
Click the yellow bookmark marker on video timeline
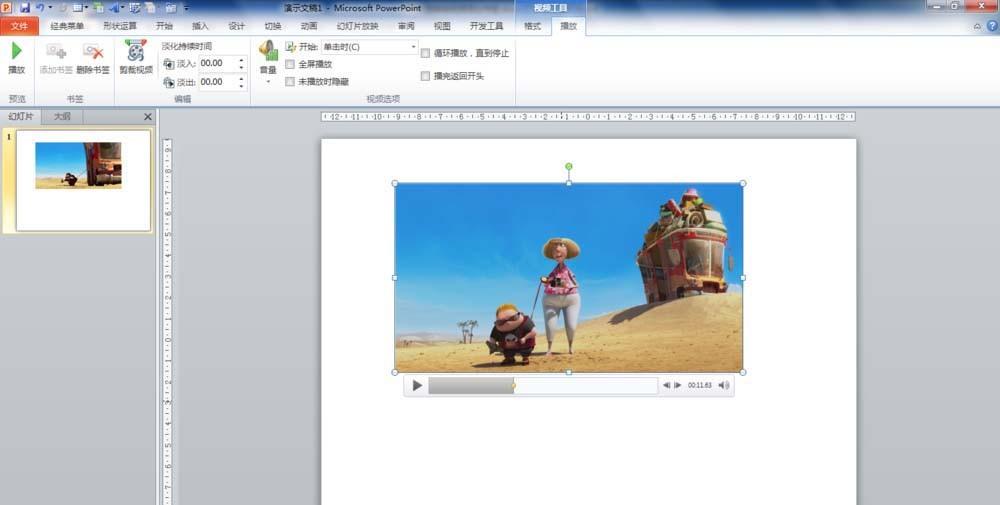tap(514, 385)
